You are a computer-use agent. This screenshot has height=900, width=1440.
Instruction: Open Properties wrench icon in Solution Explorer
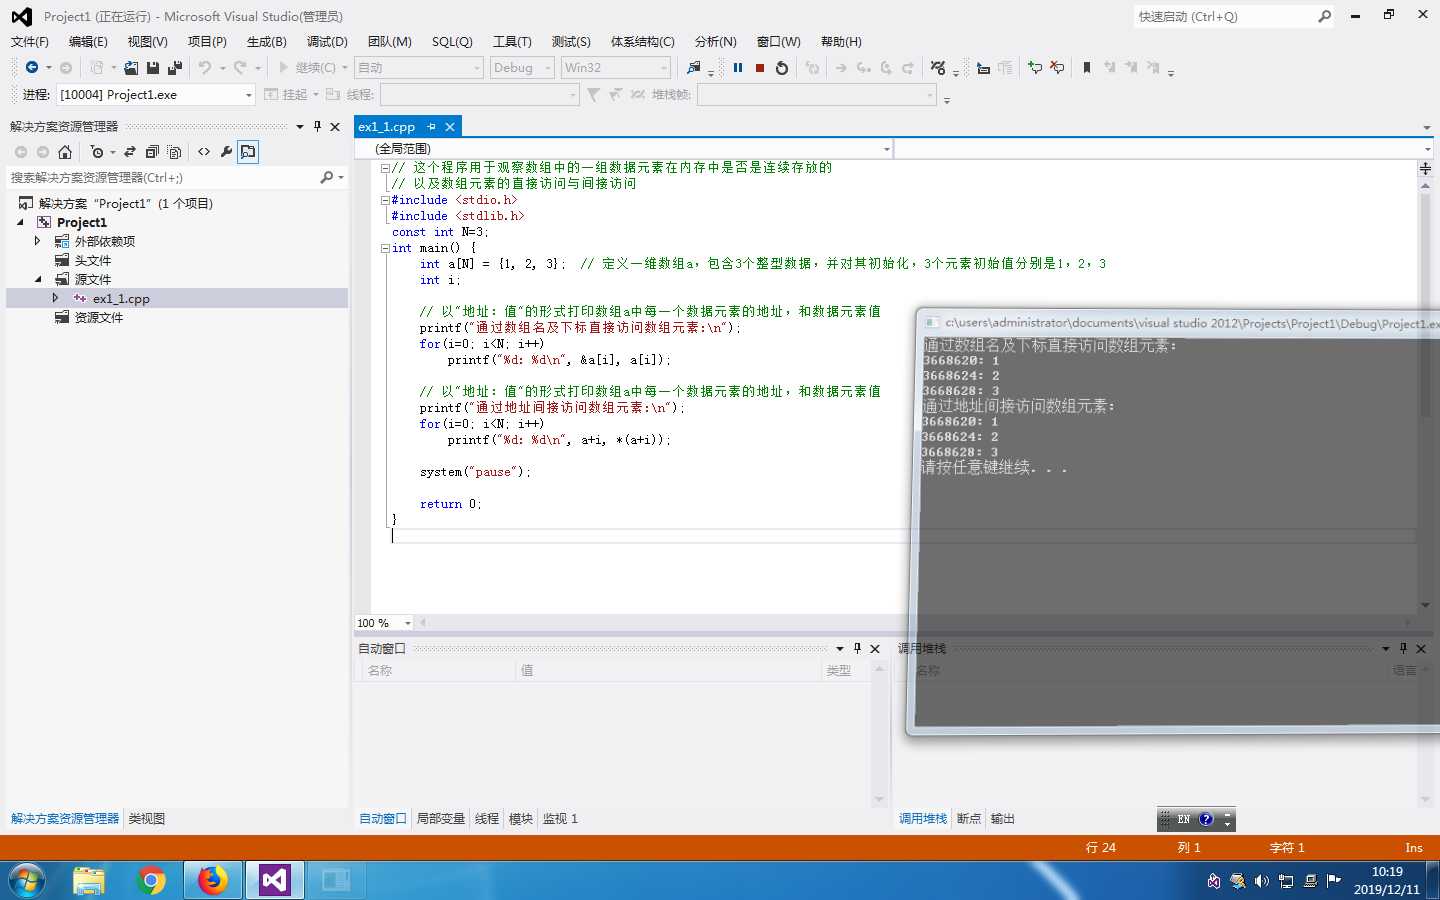click(226, 152)
